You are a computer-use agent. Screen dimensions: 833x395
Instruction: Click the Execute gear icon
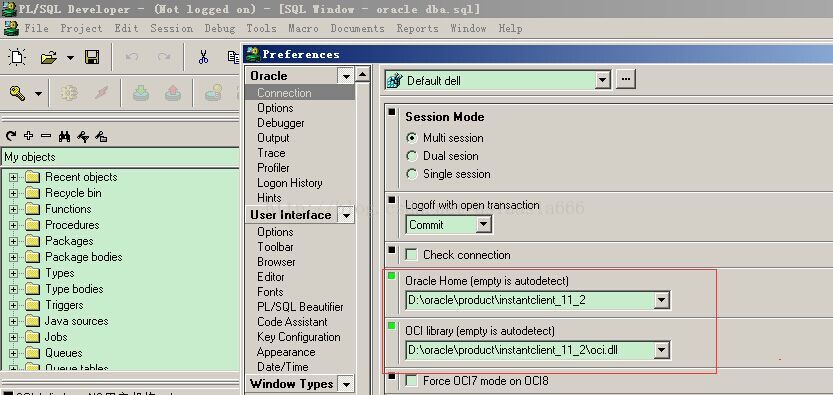69,93
